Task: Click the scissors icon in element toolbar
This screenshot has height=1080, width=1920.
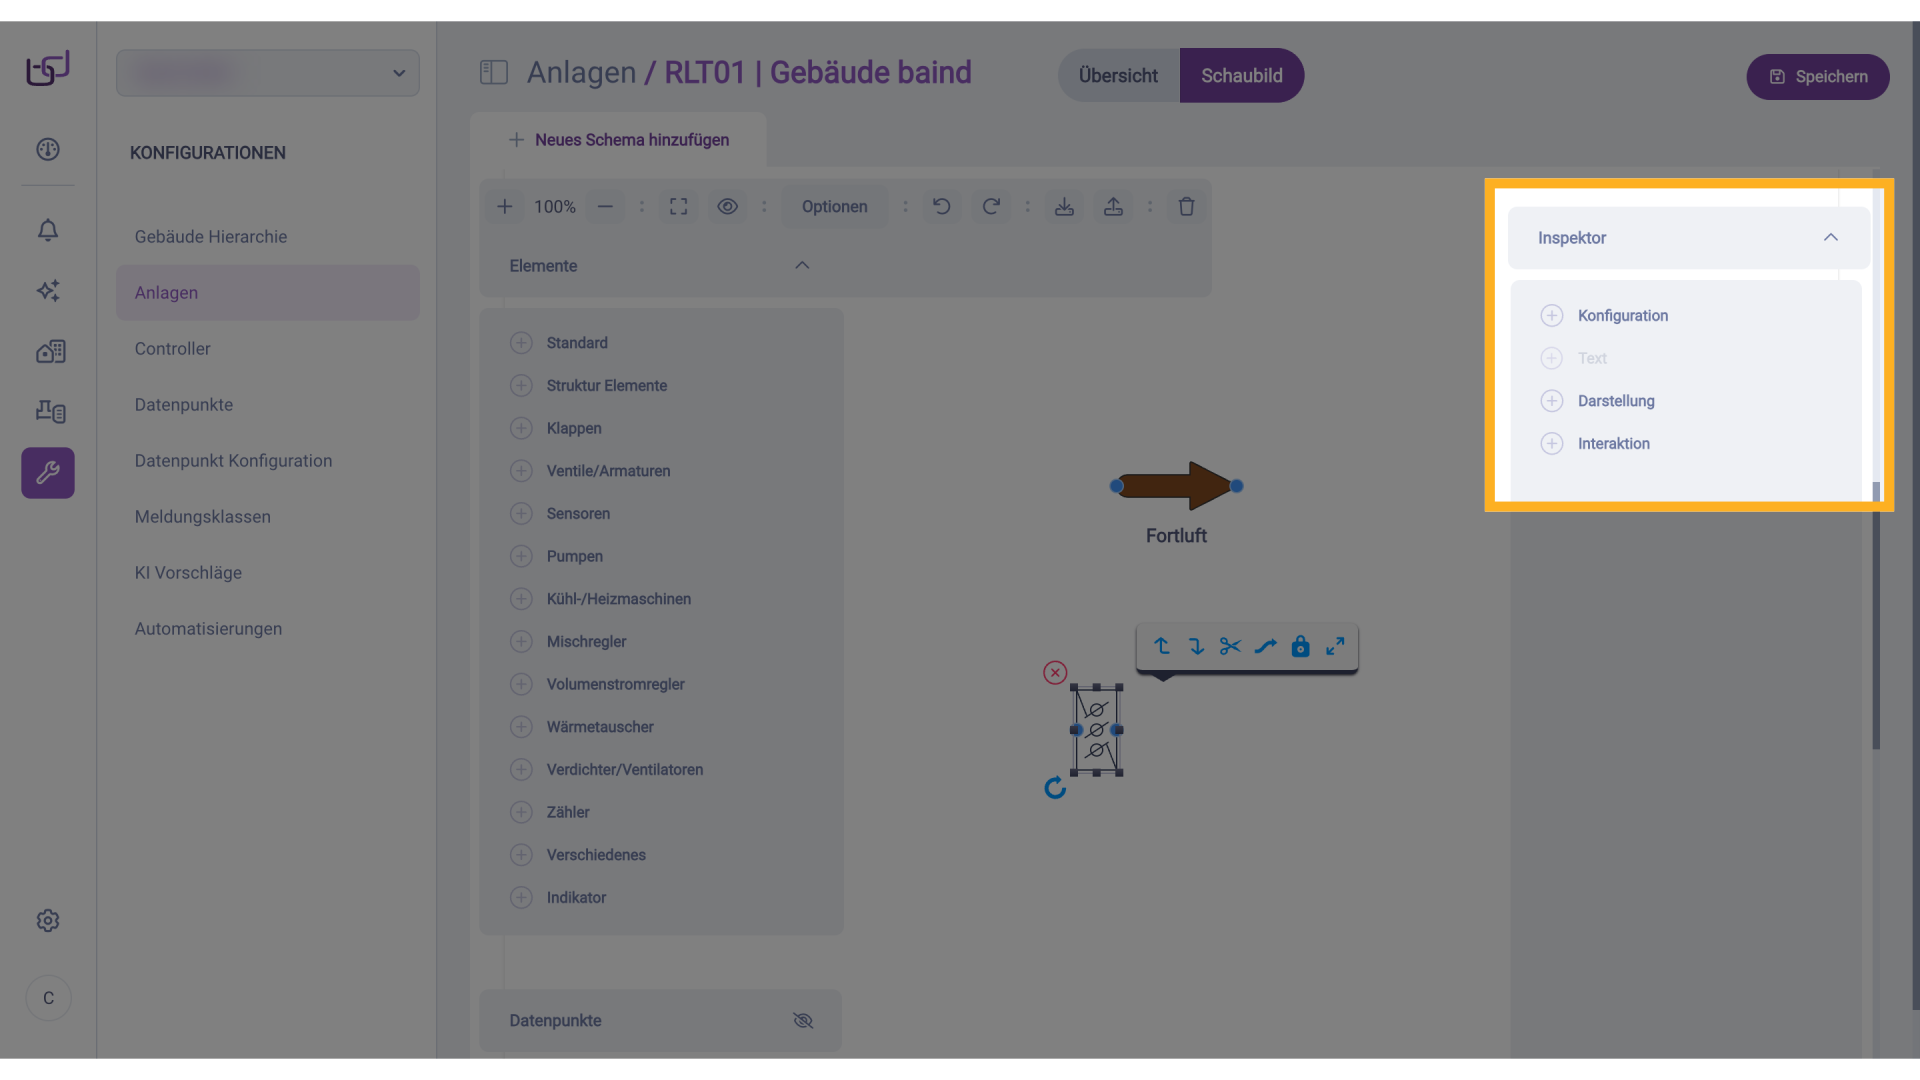Action: pyautogui.click(x=1230, y=646)
